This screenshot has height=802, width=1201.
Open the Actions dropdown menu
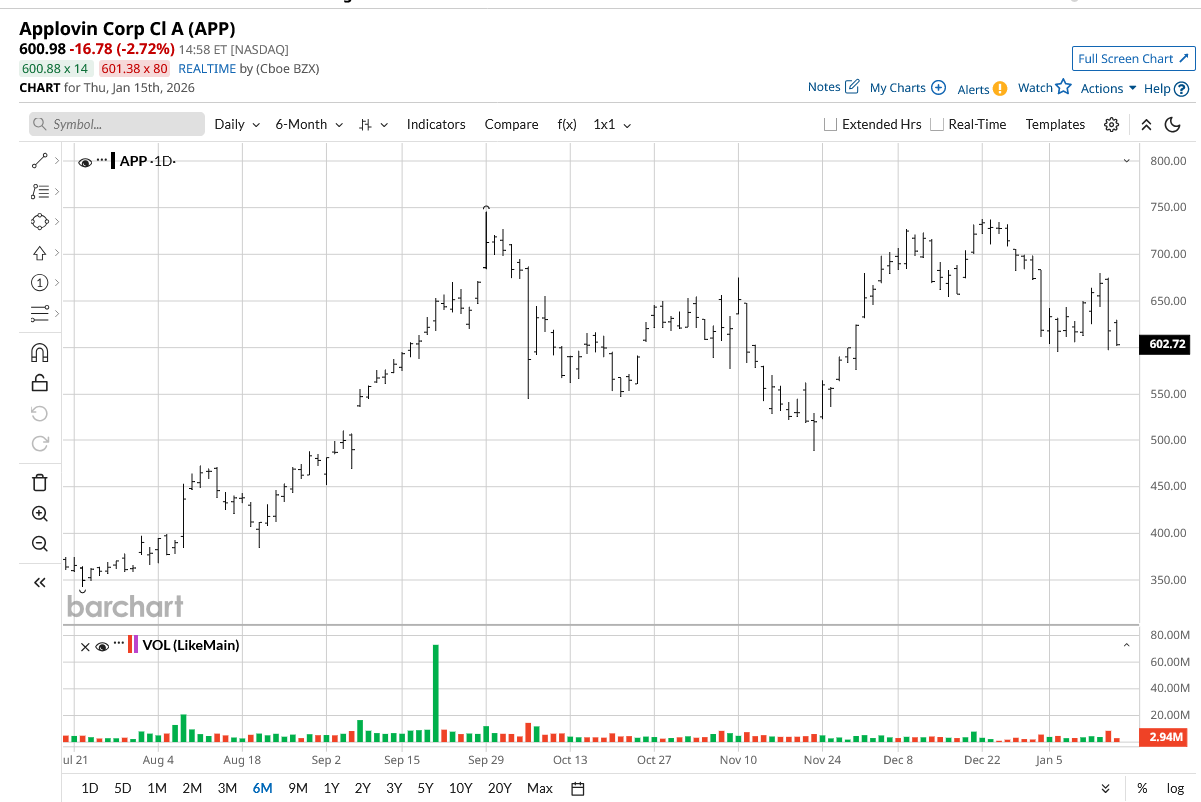[x=1108, y=88]
